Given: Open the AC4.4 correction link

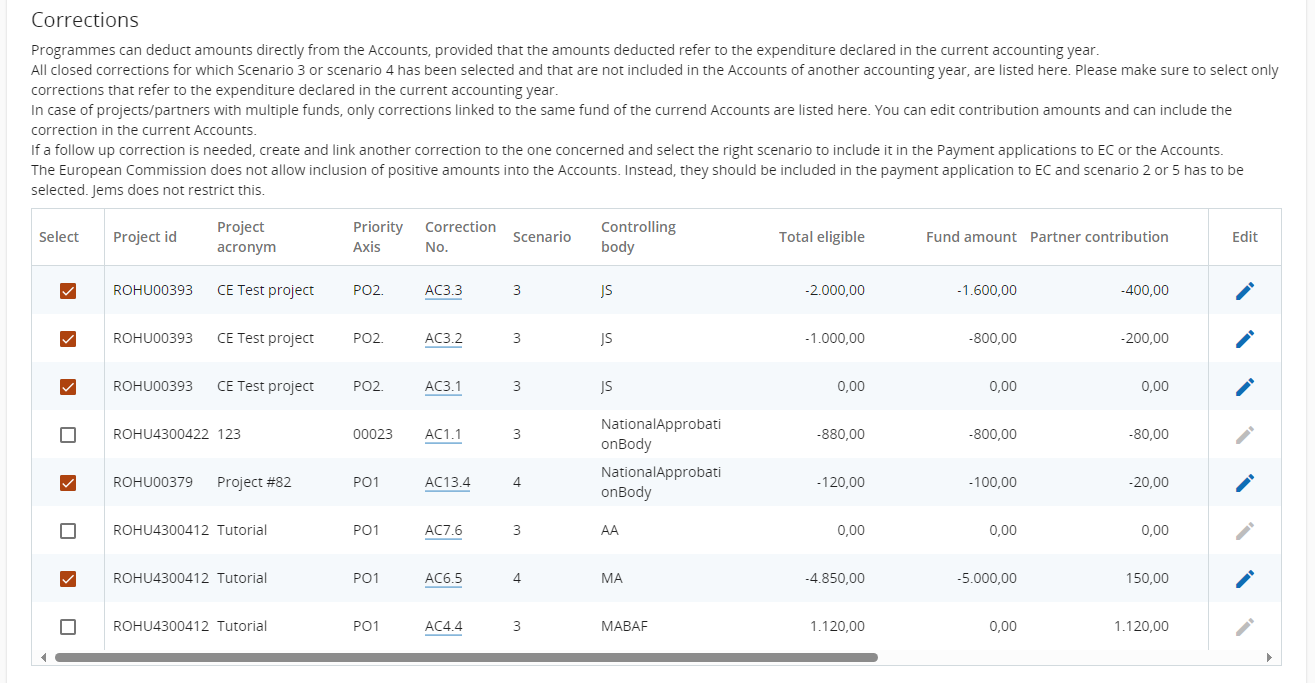Looking at the screenshot, I should pyautogui.click(x=443, y=626).
